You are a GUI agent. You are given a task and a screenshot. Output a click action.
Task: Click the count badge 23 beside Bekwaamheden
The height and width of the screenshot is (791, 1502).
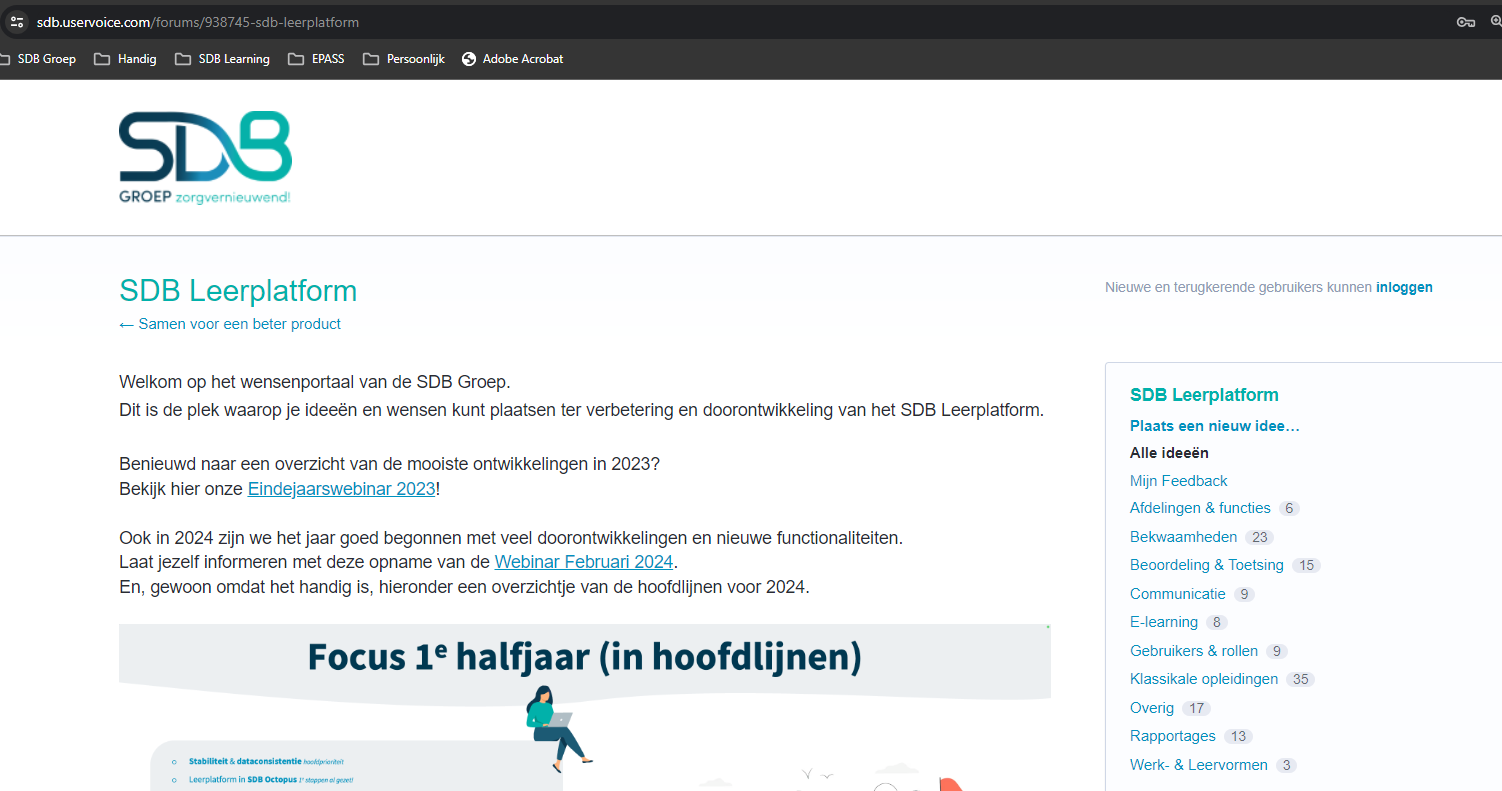click(x=1259, y=537)
